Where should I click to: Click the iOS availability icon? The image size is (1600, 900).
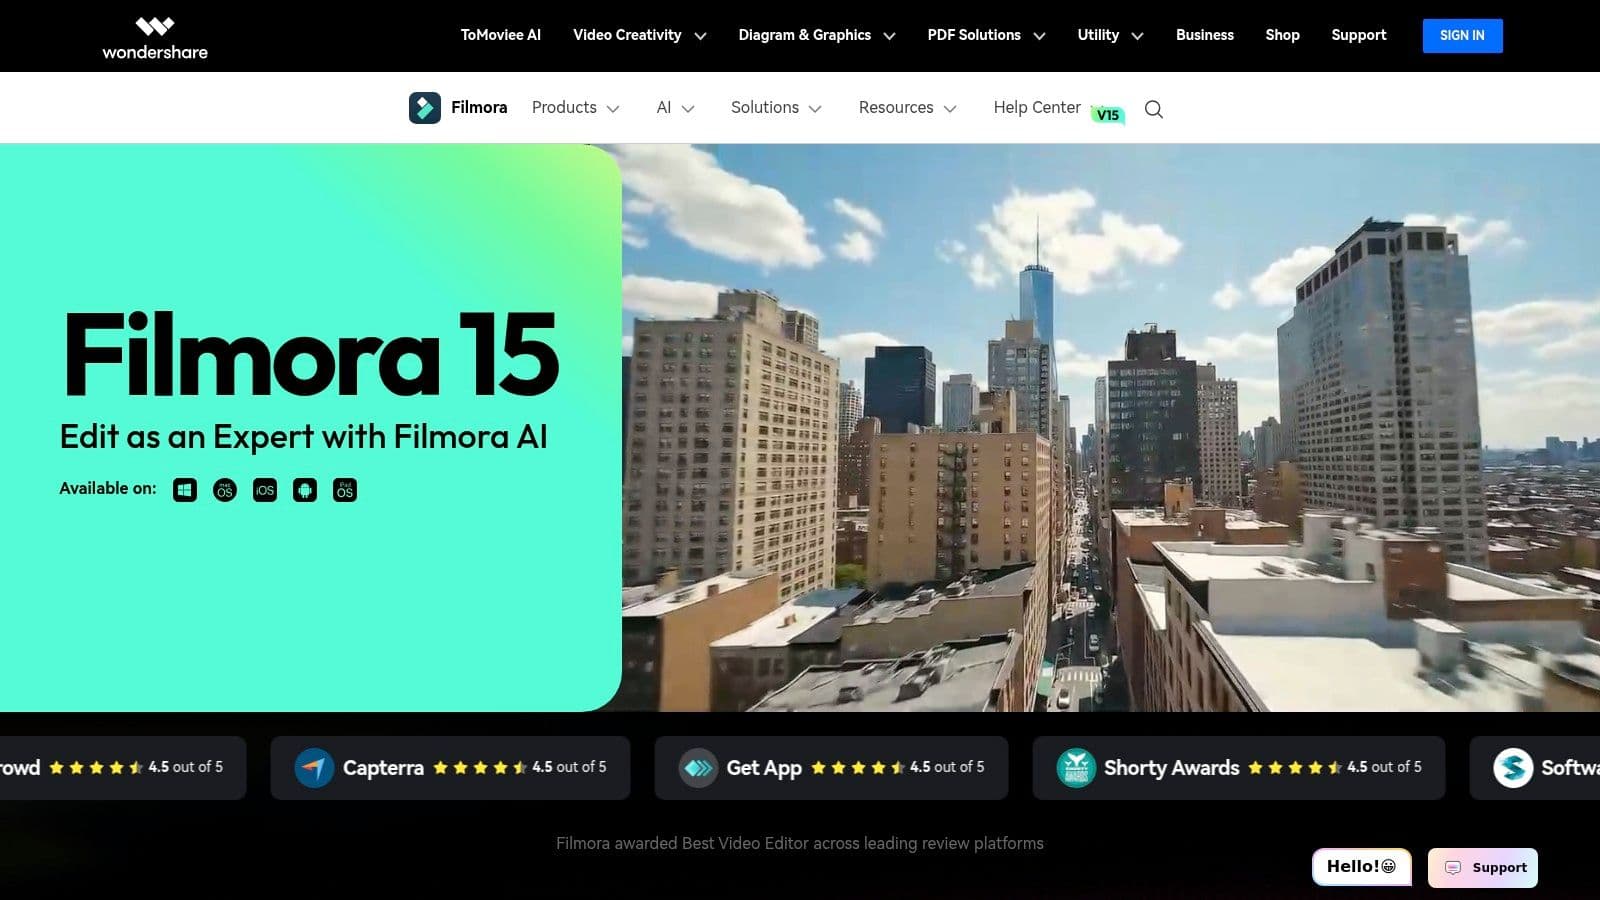click(x=264, y=489)
